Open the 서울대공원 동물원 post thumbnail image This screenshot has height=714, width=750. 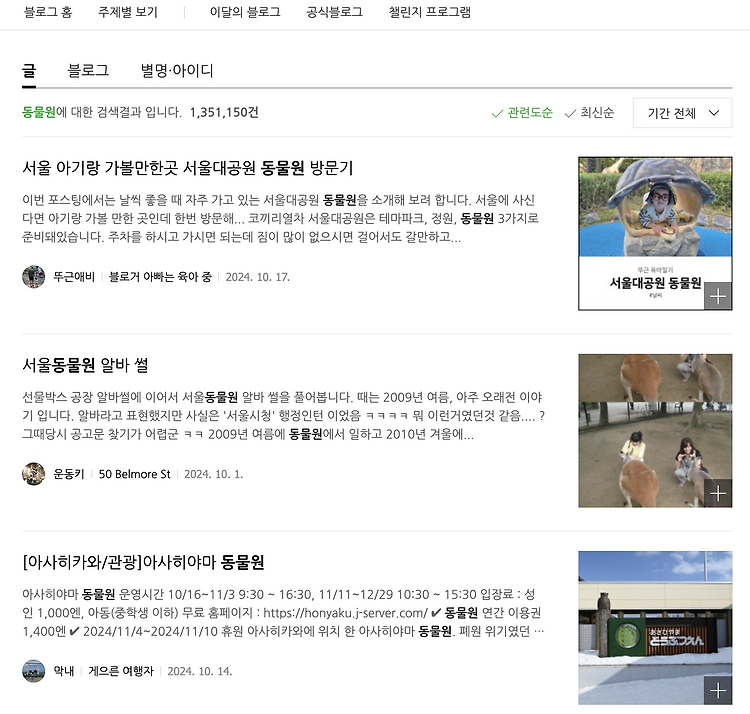tap(655, 233)
